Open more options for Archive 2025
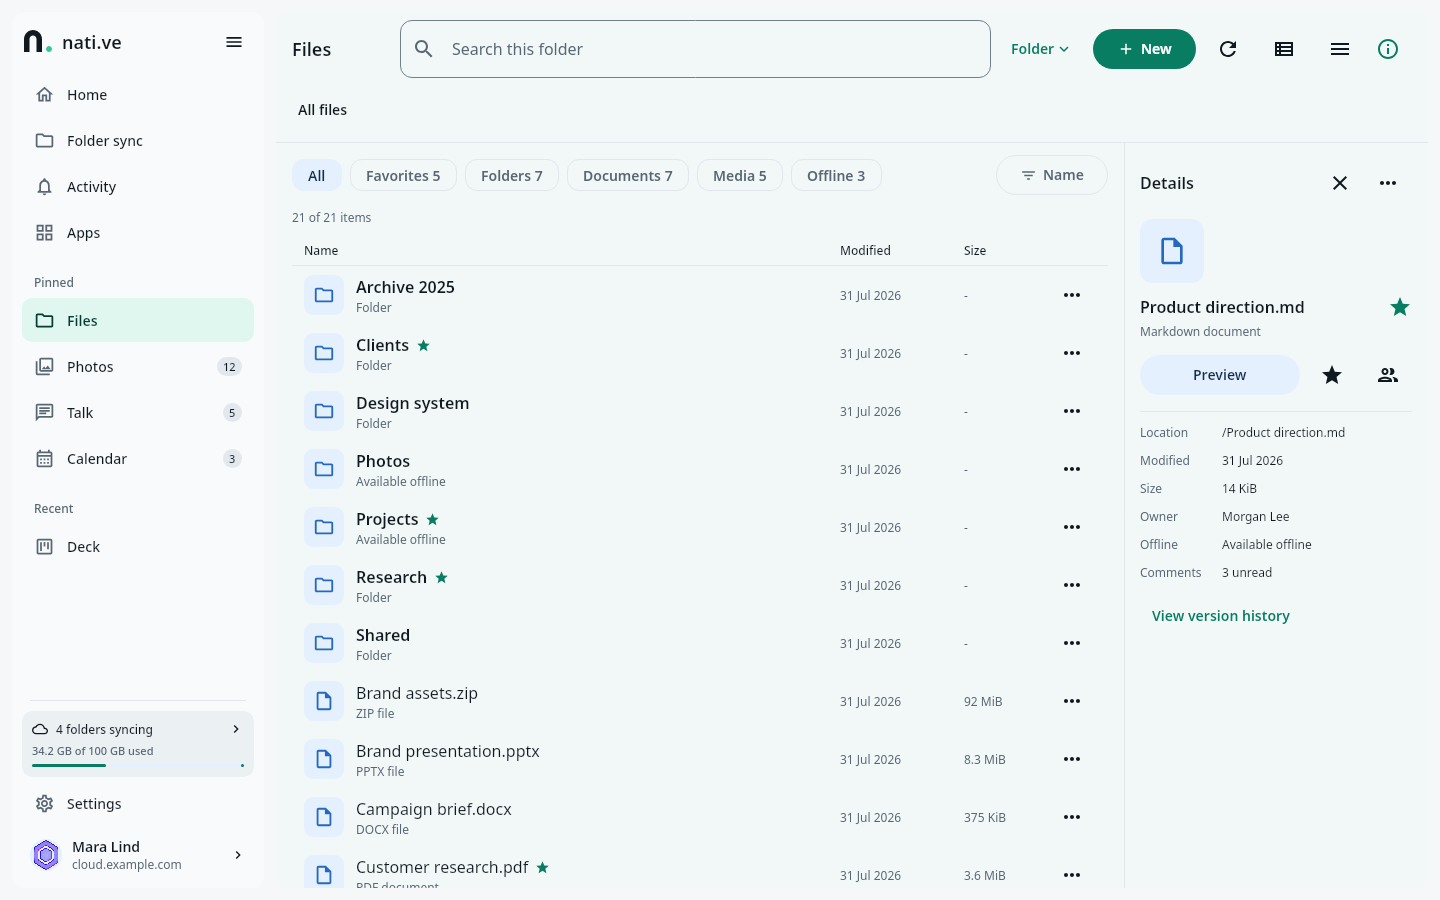This screenshot has height=900, width=1440. tap(1072, 295)
